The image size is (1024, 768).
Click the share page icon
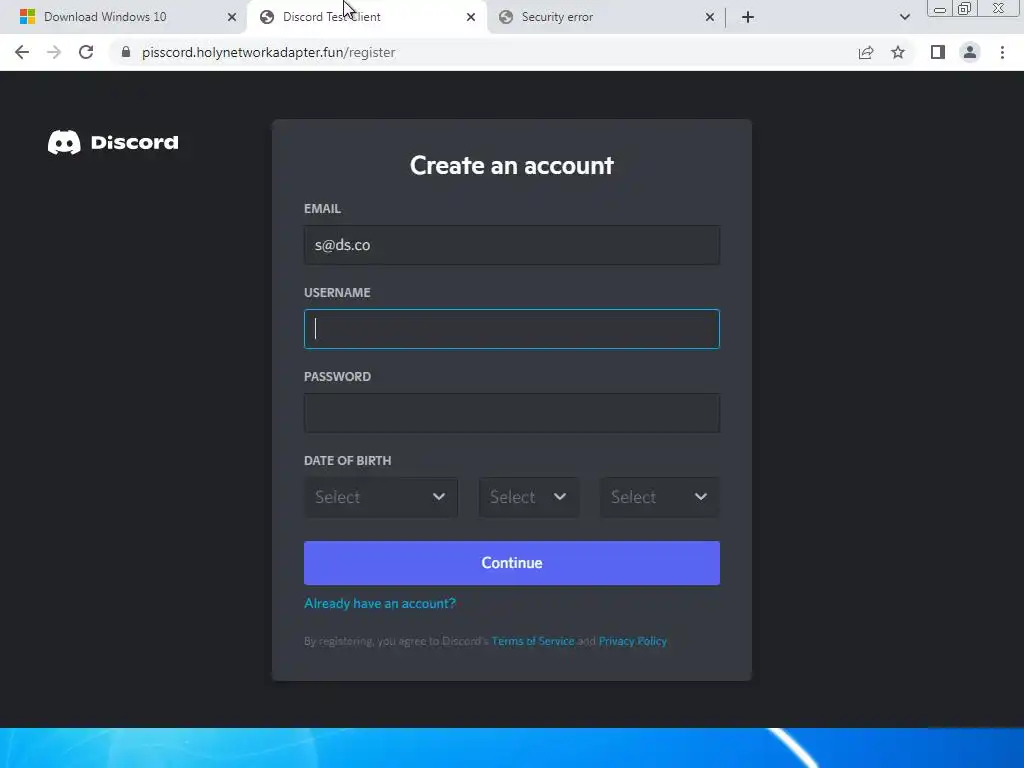[x=866, y=52]
